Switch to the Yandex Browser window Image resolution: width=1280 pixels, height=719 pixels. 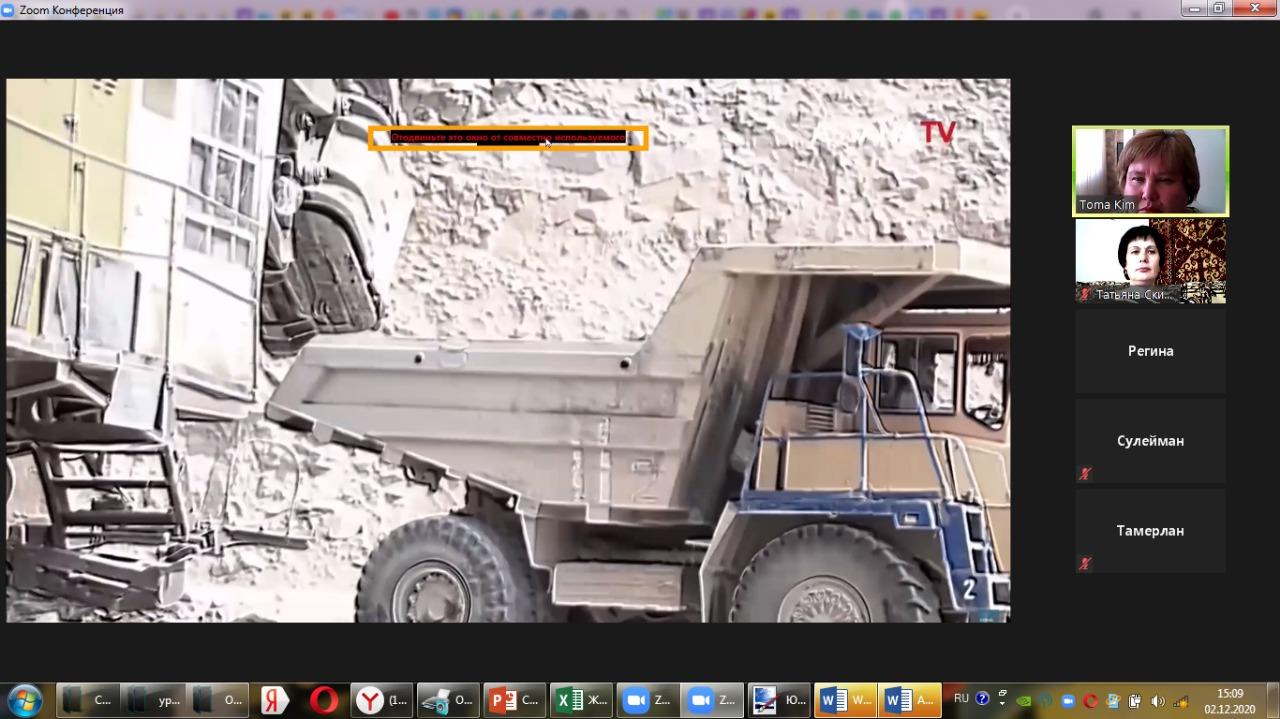385,700
